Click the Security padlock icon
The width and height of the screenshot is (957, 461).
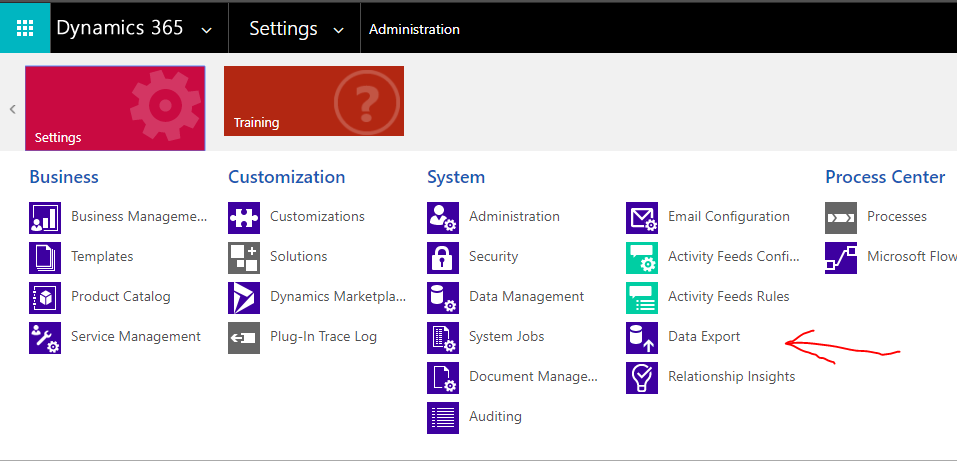point(442,258)
